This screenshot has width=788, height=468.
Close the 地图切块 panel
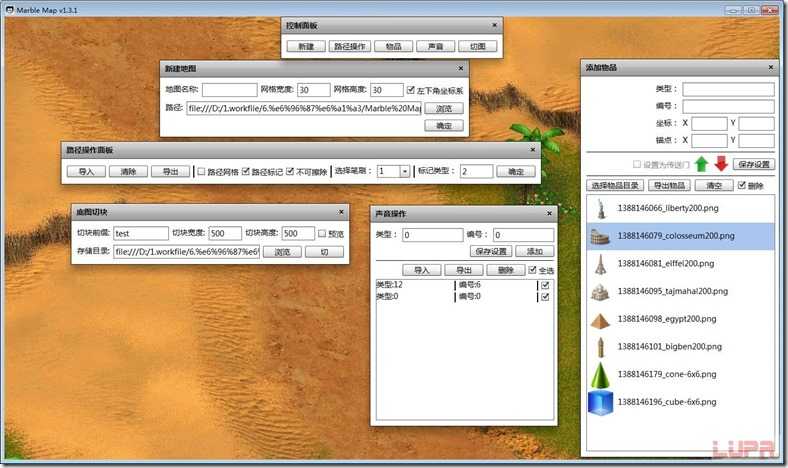[341, 212]
